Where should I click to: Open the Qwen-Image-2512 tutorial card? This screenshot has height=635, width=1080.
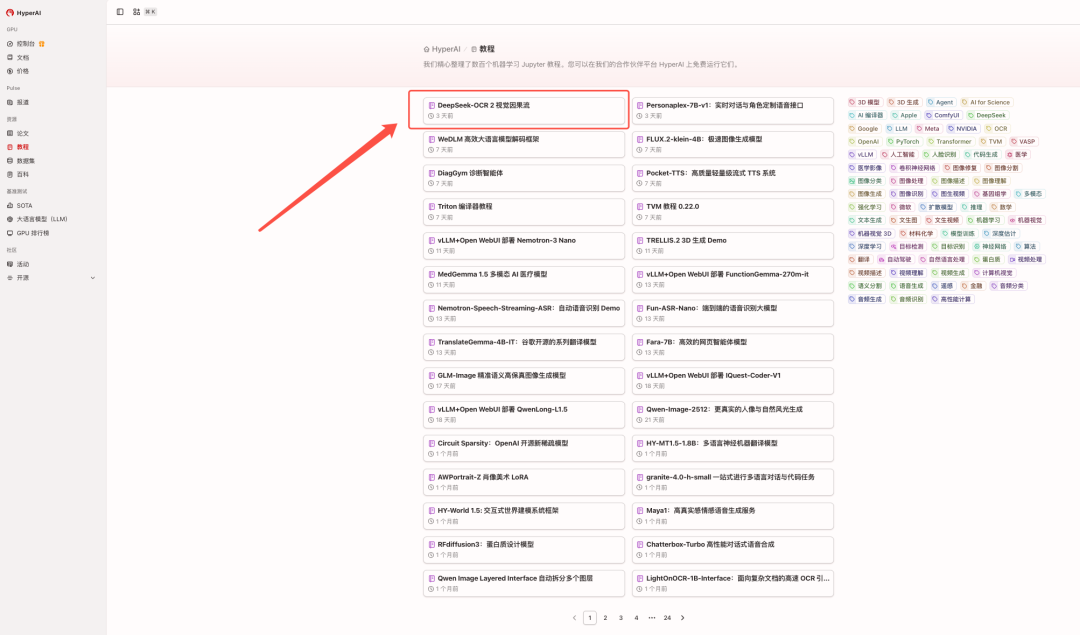(x=733, y=414)
